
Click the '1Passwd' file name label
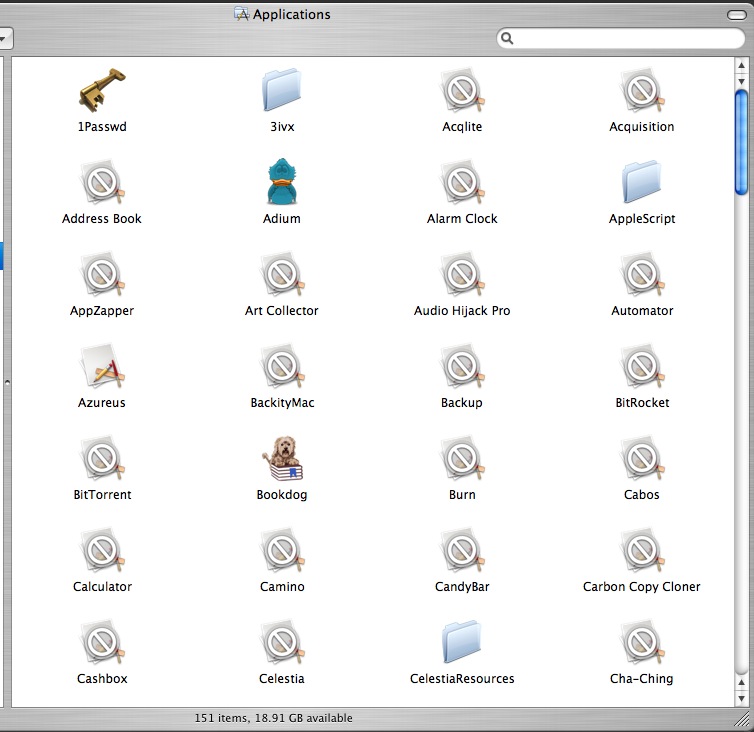pyautogui.click(x=102, y=126)
